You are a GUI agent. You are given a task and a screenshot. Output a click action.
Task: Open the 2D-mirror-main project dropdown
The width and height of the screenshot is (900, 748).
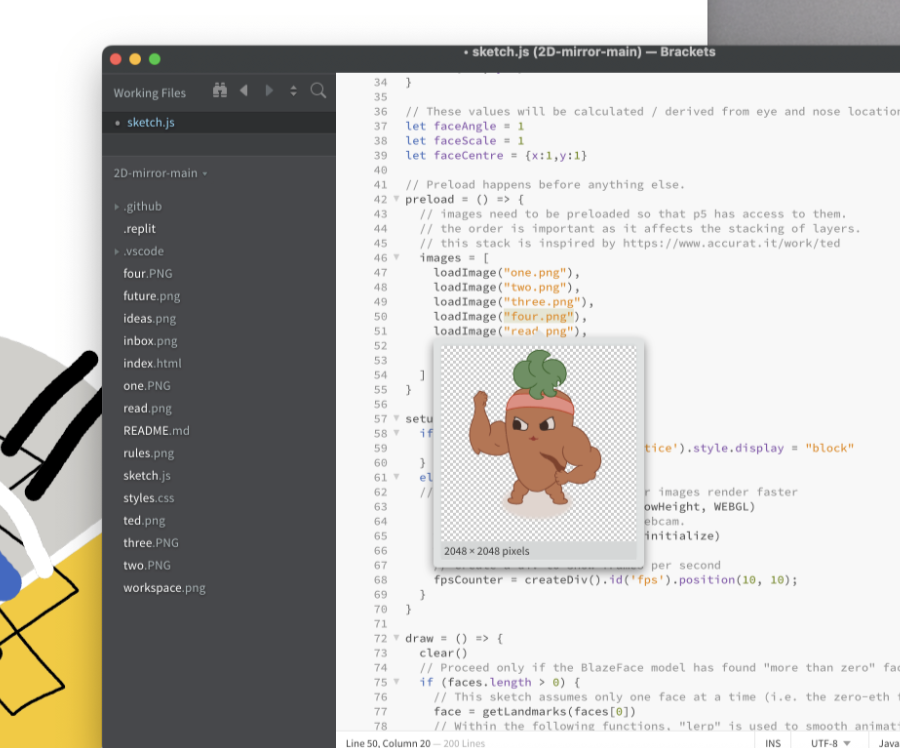160,173
